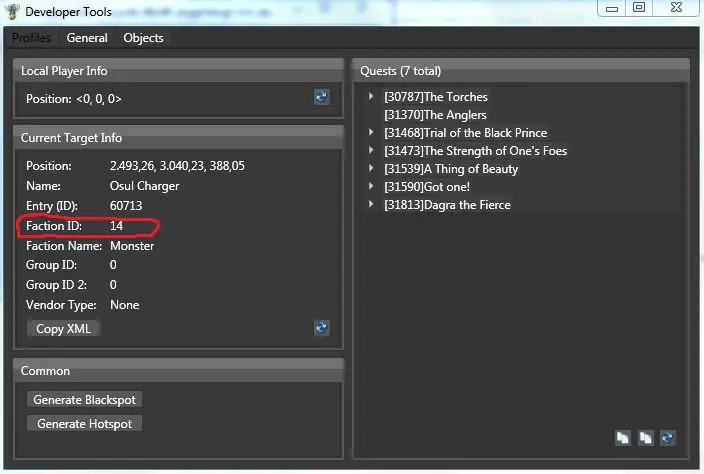Screen dimensions: 704x474
Task: Open the Profiles tab
Action: (31, 38)
